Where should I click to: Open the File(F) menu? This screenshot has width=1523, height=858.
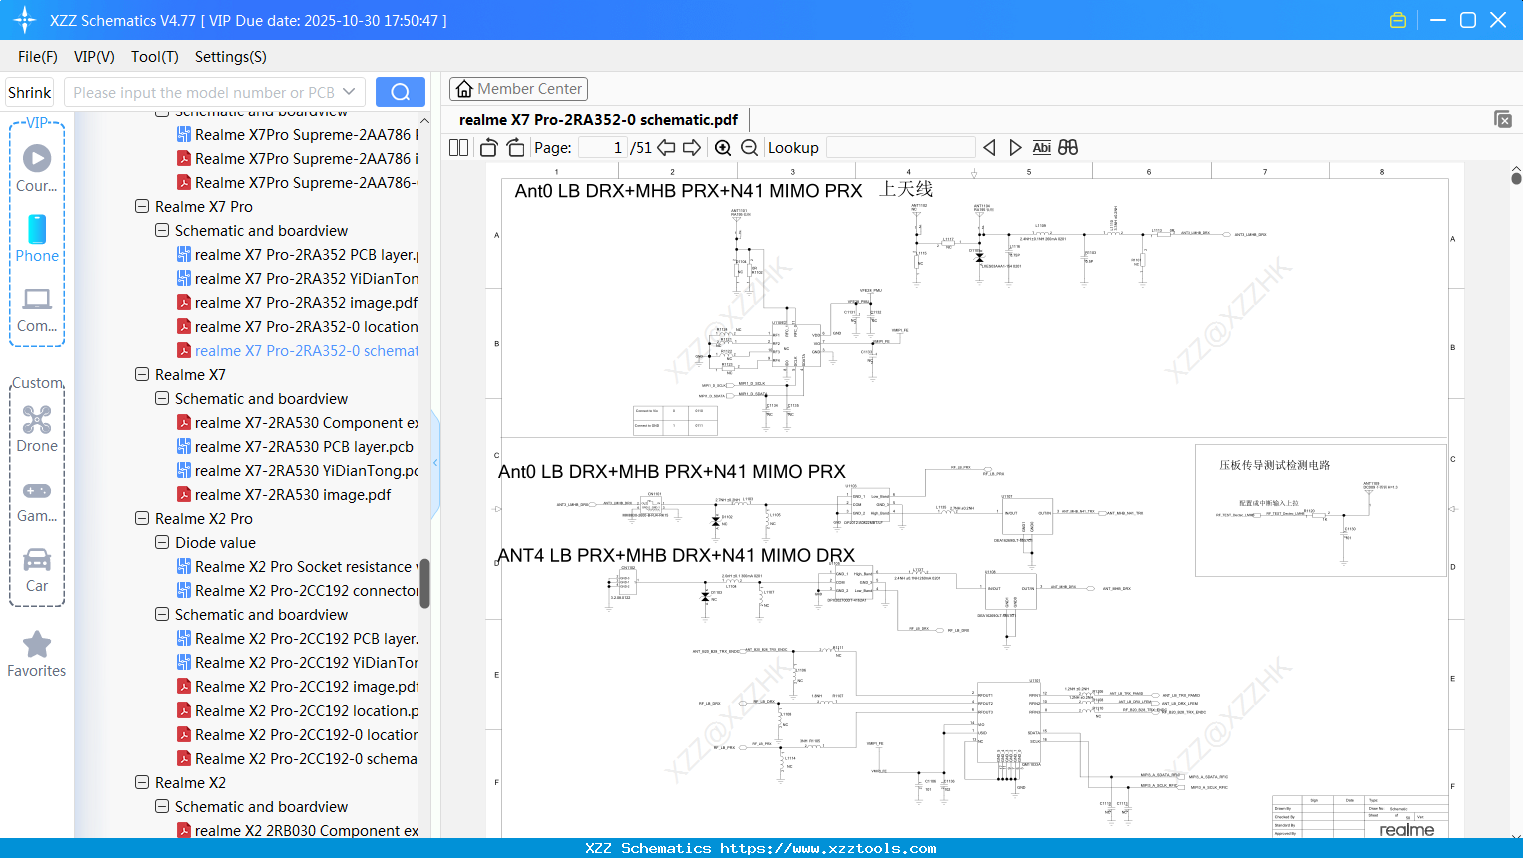(38, 57)
